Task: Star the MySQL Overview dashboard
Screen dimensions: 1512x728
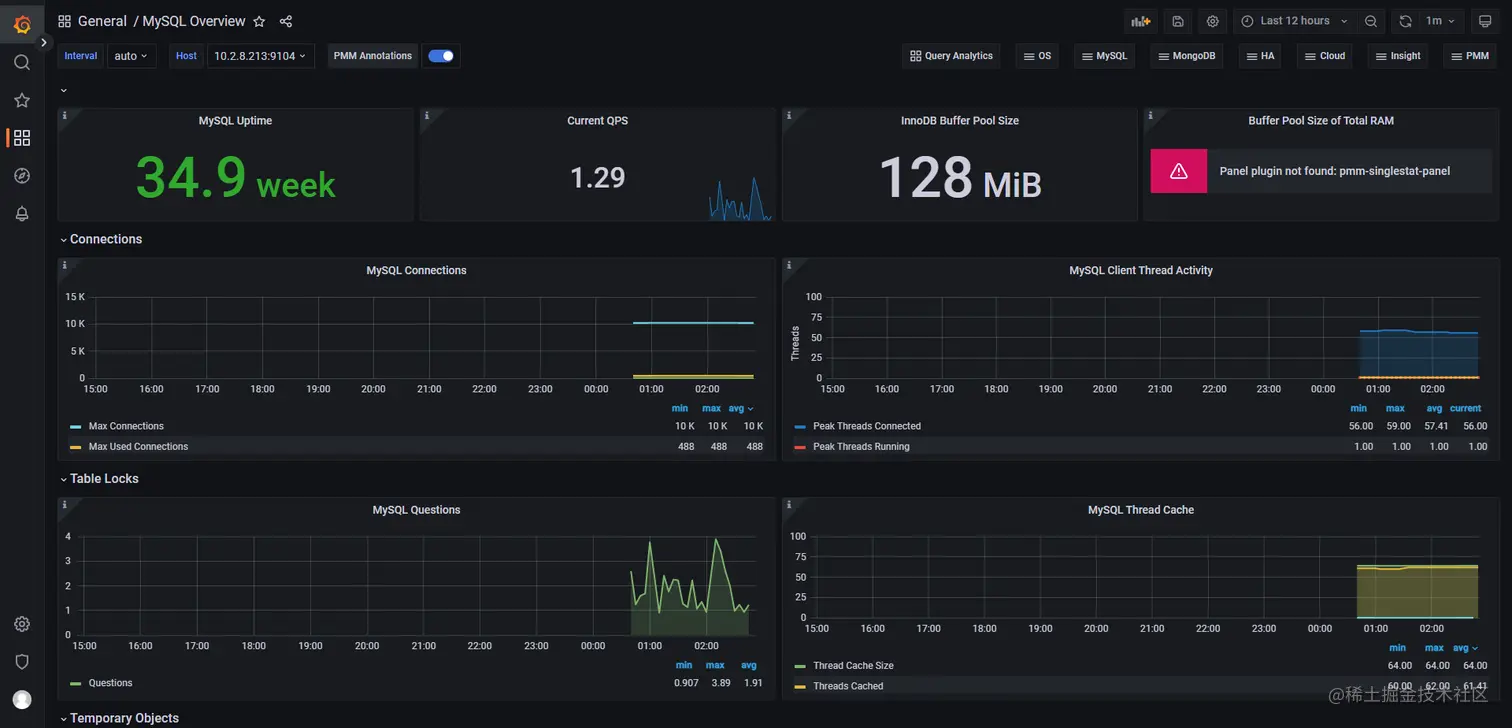Action: 259,21
